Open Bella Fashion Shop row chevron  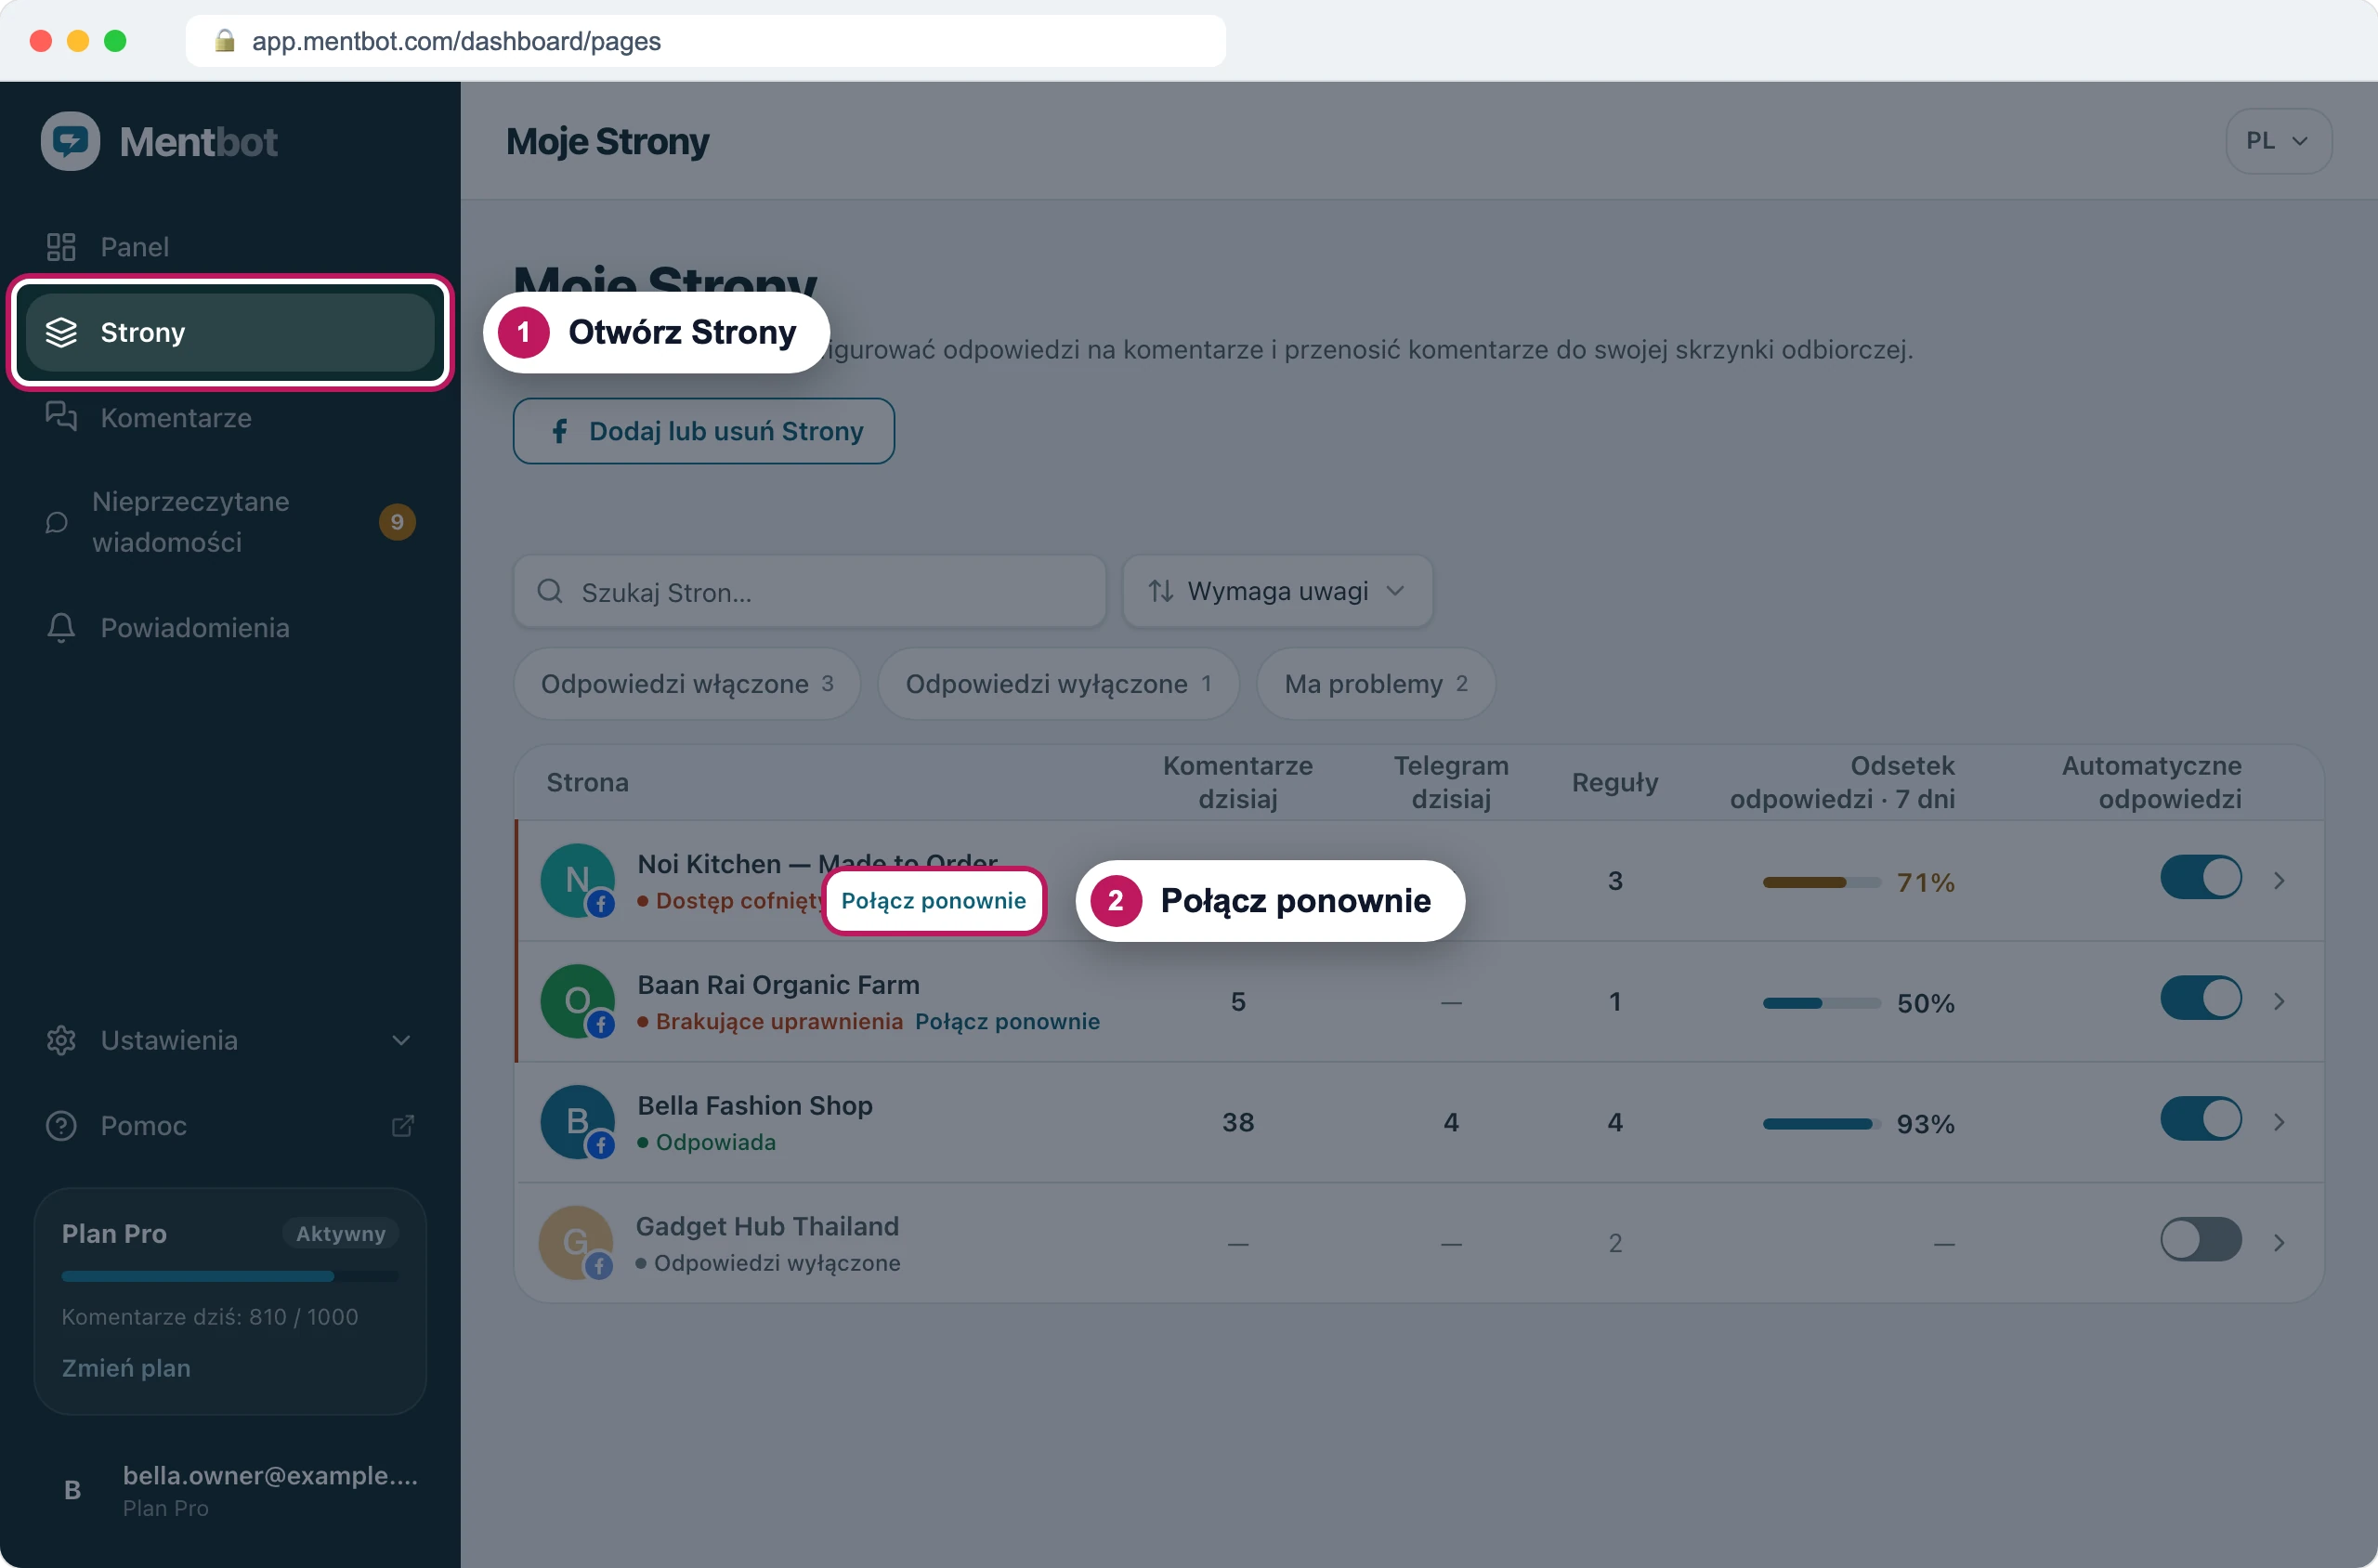(2279, 1122)
